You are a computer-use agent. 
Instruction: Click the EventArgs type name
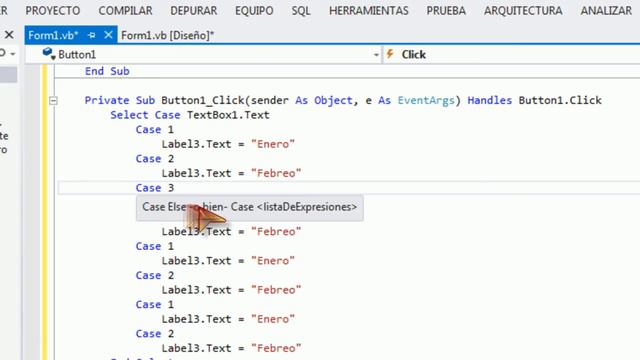tap(426, 100)
